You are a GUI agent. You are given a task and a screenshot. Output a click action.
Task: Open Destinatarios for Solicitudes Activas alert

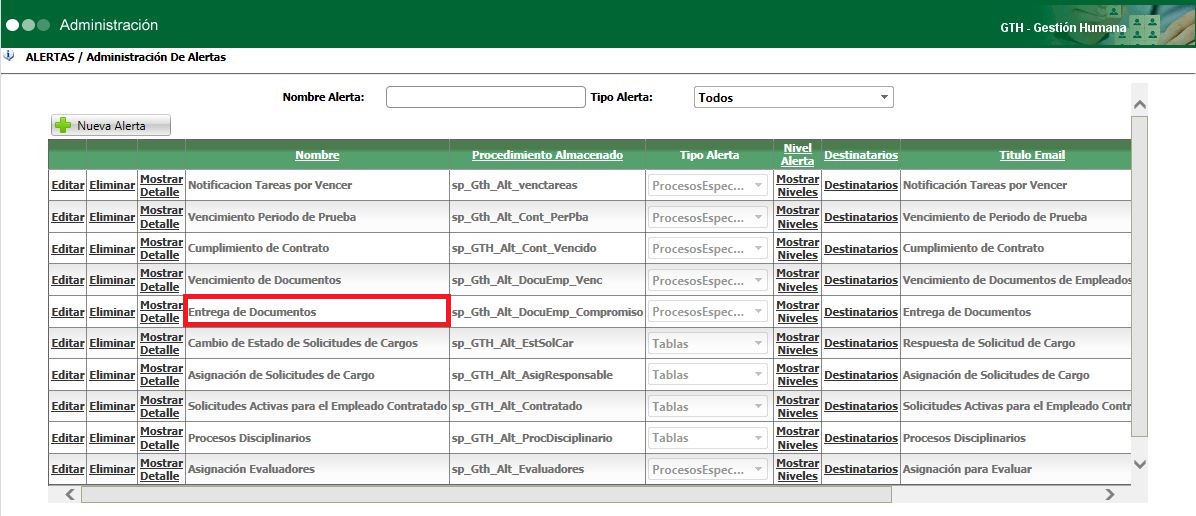860,407
